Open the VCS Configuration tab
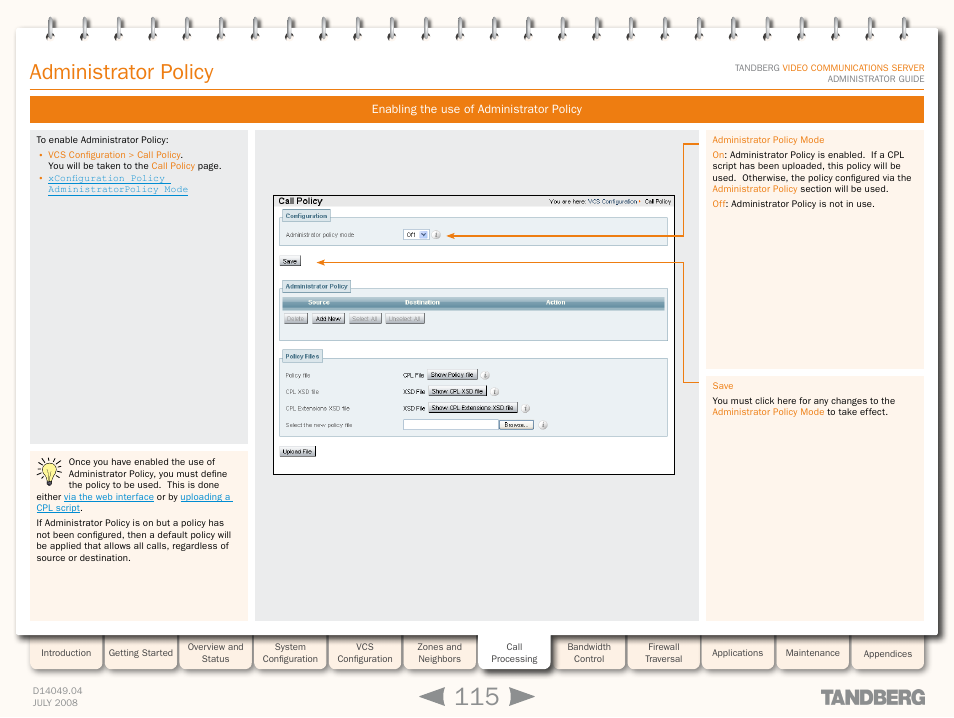 tap(365, 653)
